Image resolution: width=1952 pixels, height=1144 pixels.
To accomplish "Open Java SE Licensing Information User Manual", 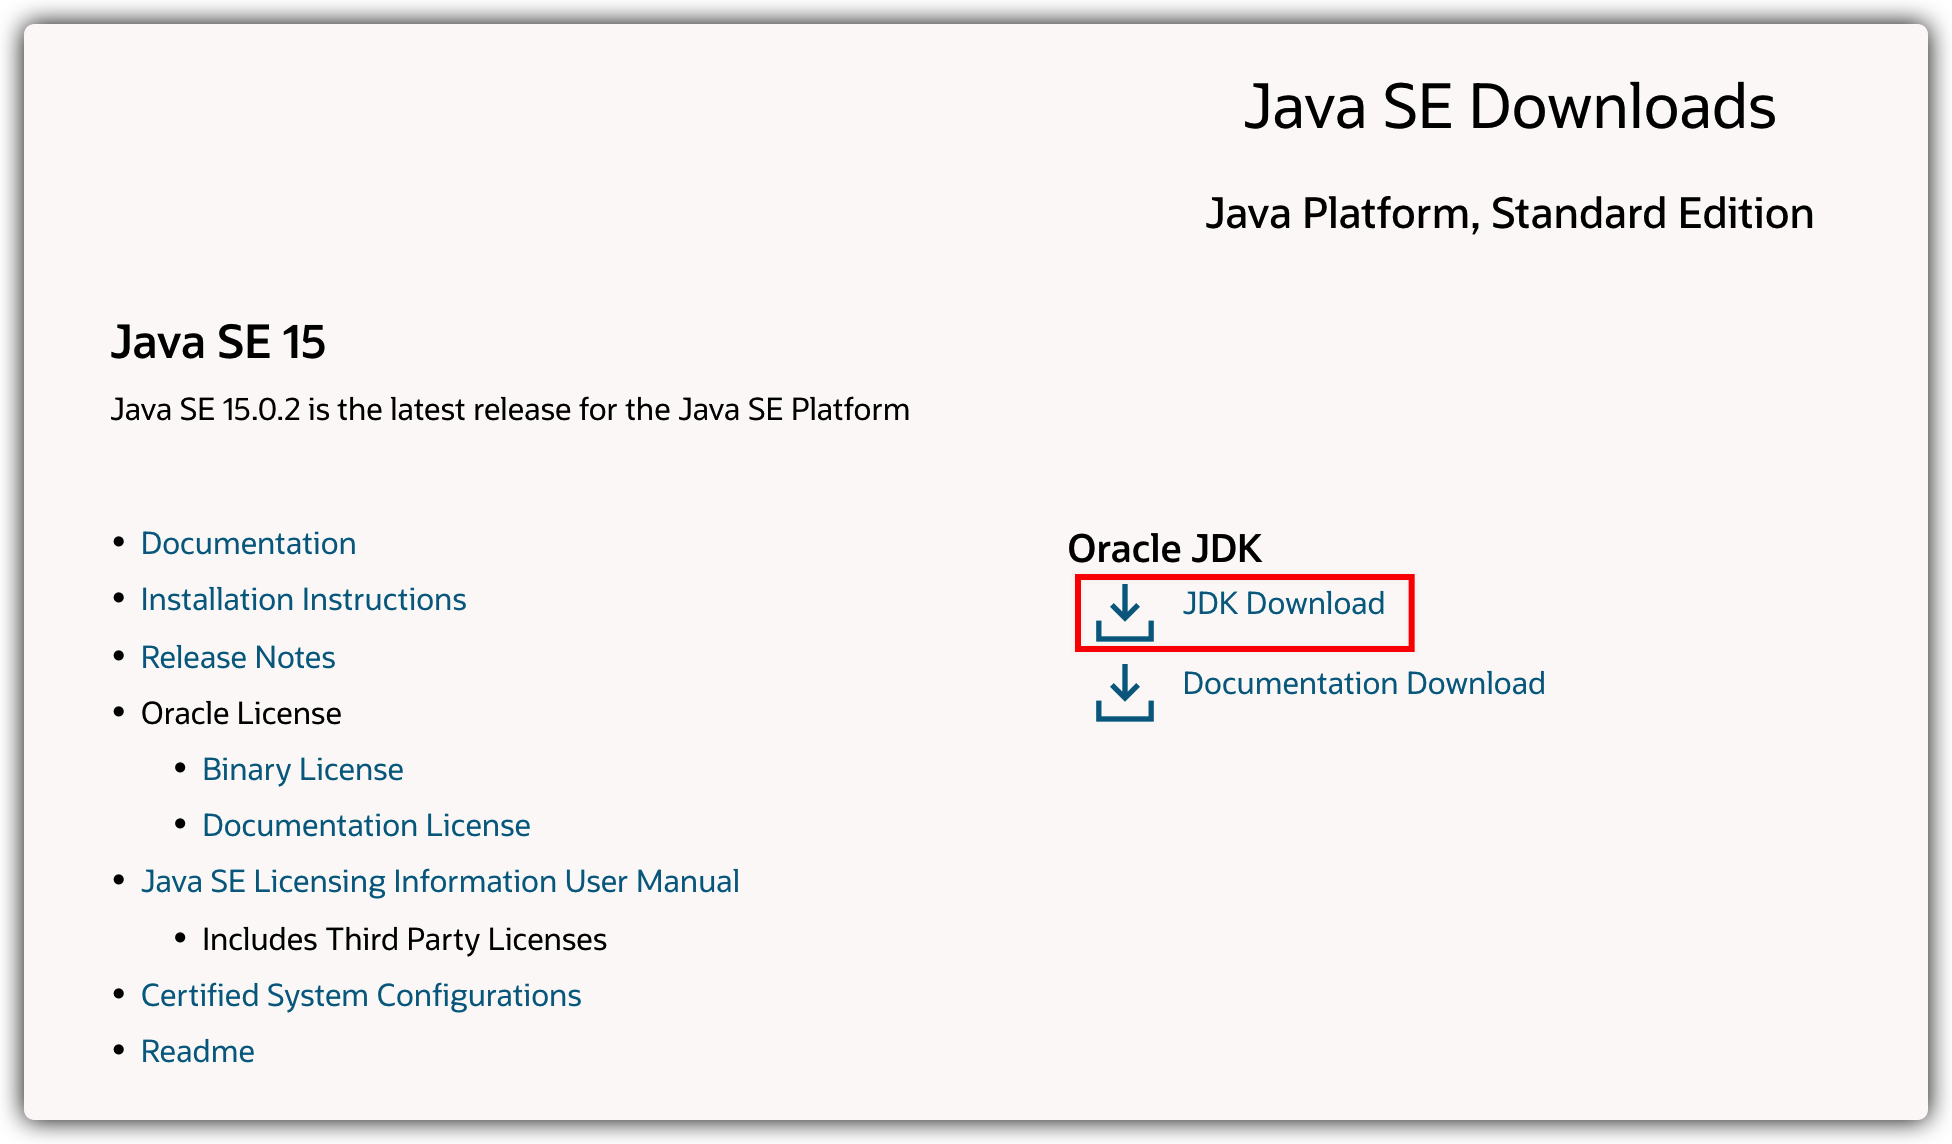I will (x=440, y=881).
